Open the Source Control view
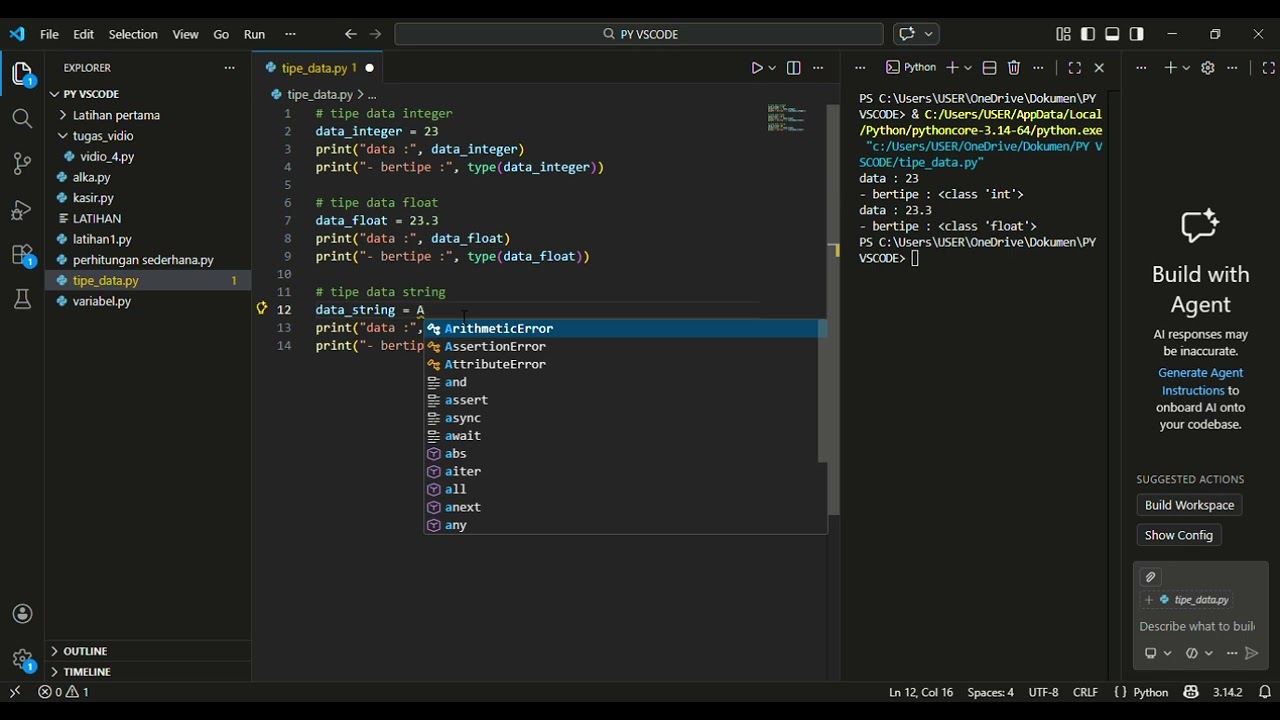1280x720 pixels. [22, 164]
